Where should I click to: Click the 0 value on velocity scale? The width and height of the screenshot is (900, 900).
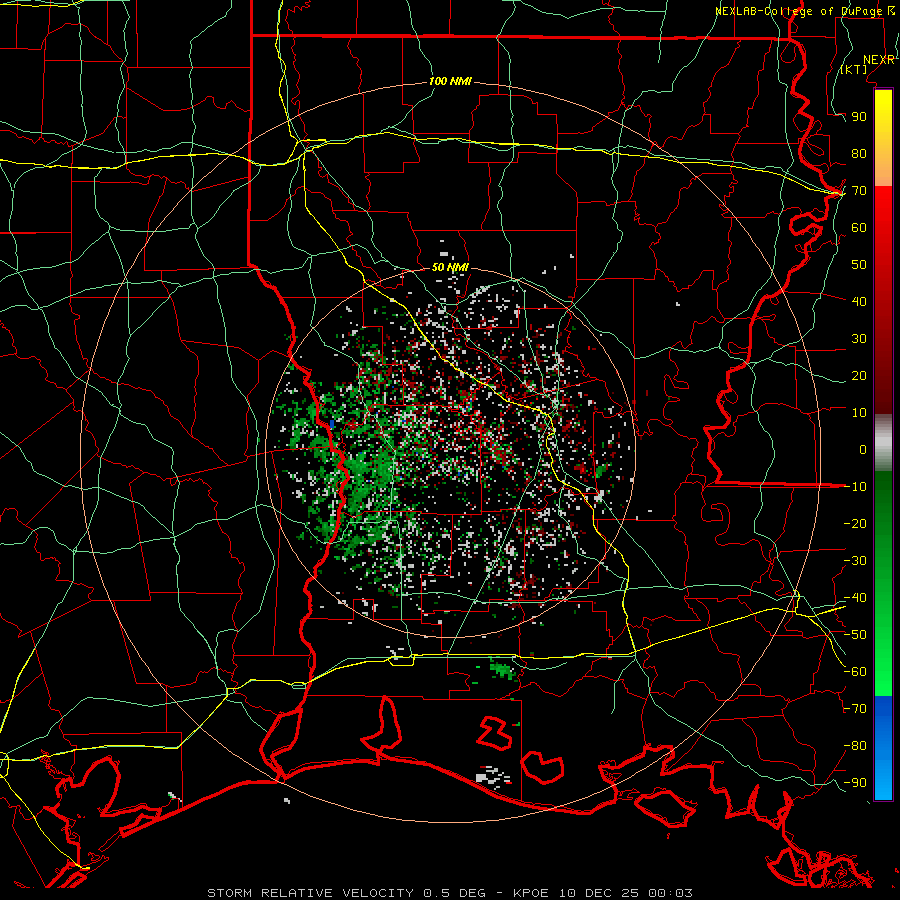coord(863,450)
